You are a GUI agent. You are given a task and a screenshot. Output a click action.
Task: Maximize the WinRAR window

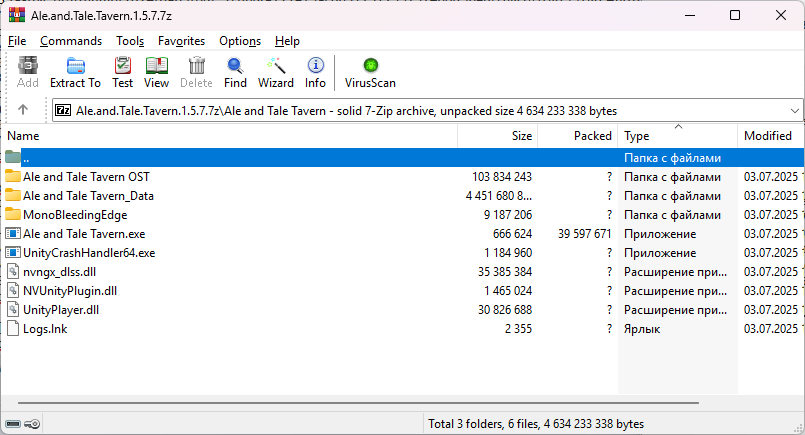[735, 15]
